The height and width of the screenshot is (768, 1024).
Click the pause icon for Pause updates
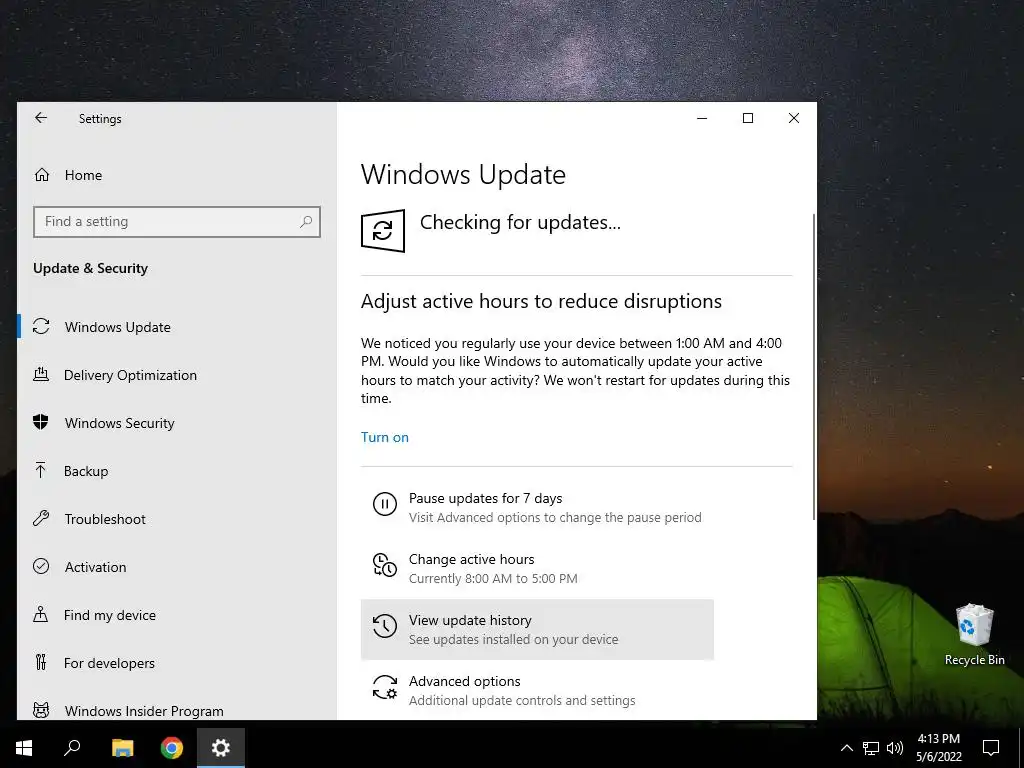point(385,504)
